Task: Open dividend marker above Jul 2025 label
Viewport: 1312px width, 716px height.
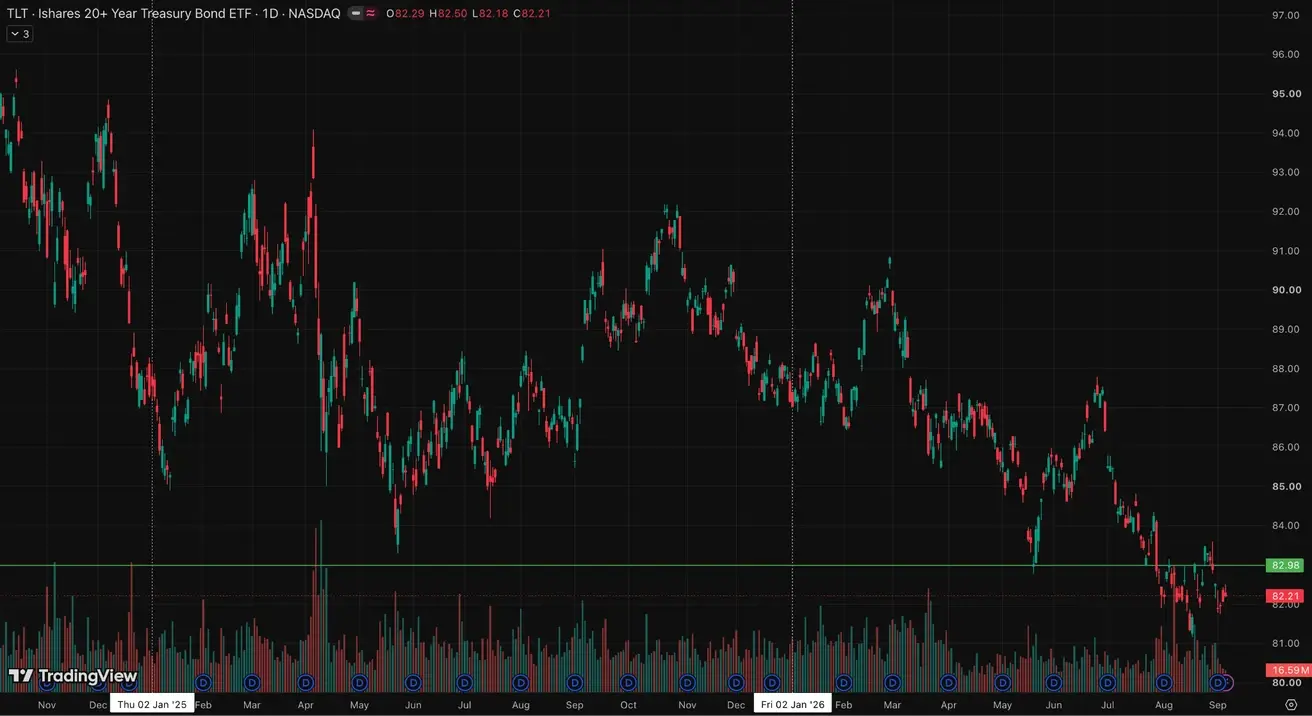Action: point(465,682)
